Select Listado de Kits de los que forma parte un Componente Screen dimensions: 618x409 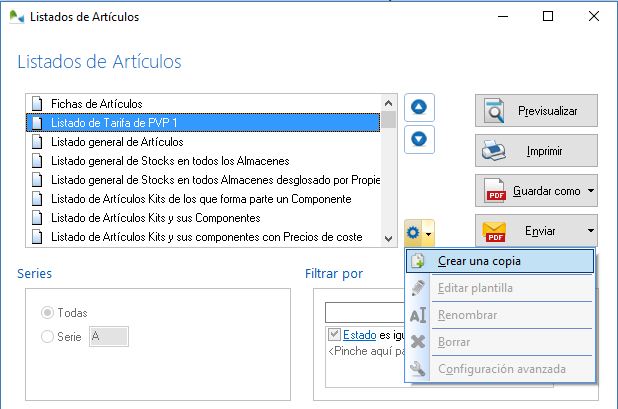click(203, 199)
